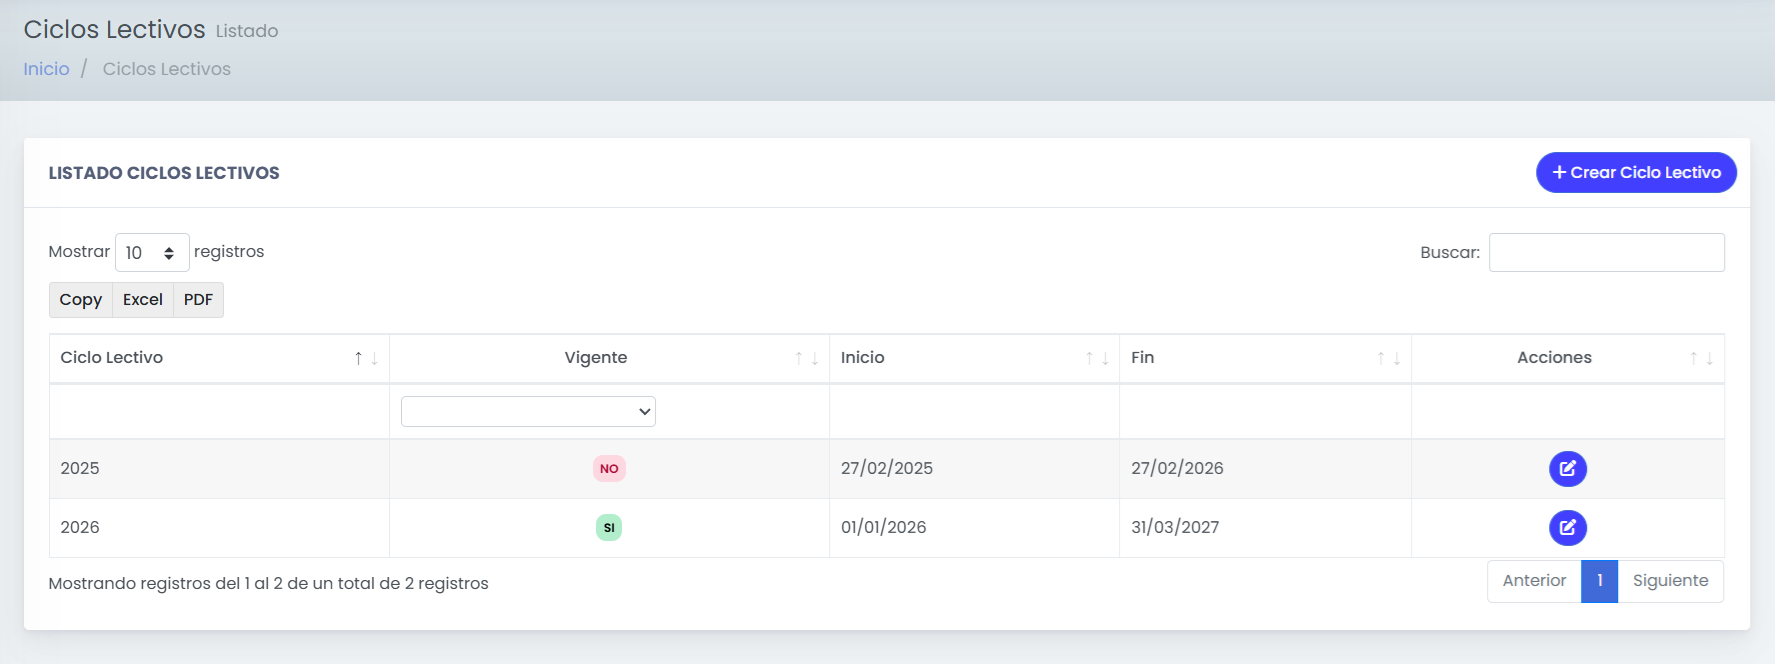Viewport: 1775px width, 664px height.
Task: Click the LISTADO CICLOS LECTIVOS heading
Action: tap(164, 173)
